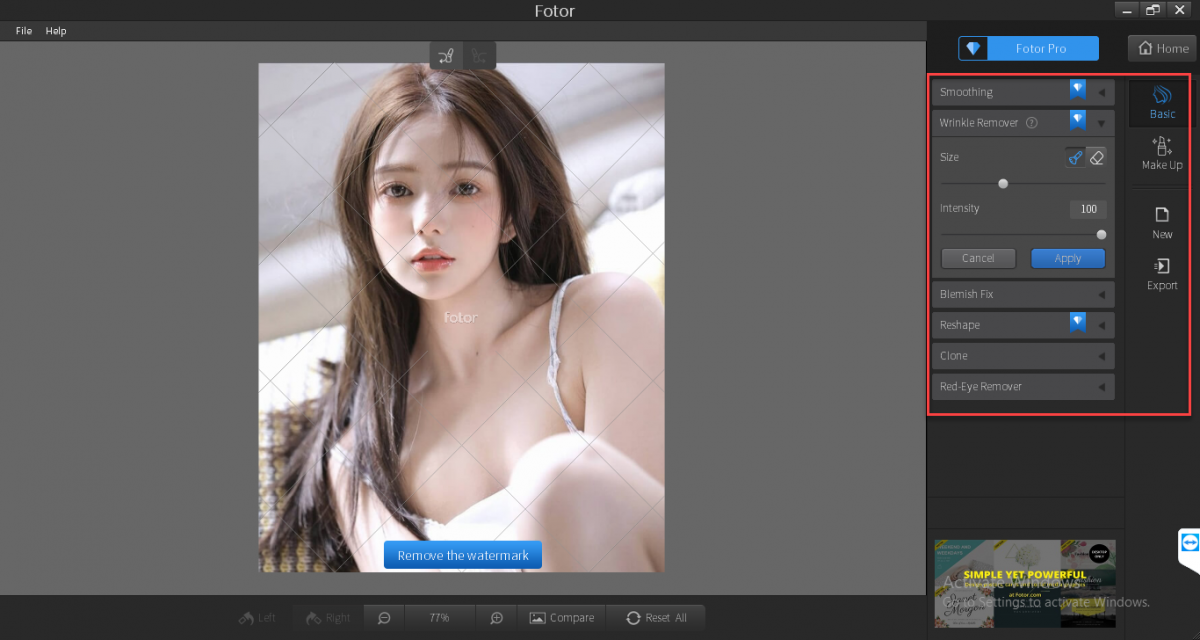Open the Basic beauty tools panel

pyautogui.click(x=1162, y=103)
